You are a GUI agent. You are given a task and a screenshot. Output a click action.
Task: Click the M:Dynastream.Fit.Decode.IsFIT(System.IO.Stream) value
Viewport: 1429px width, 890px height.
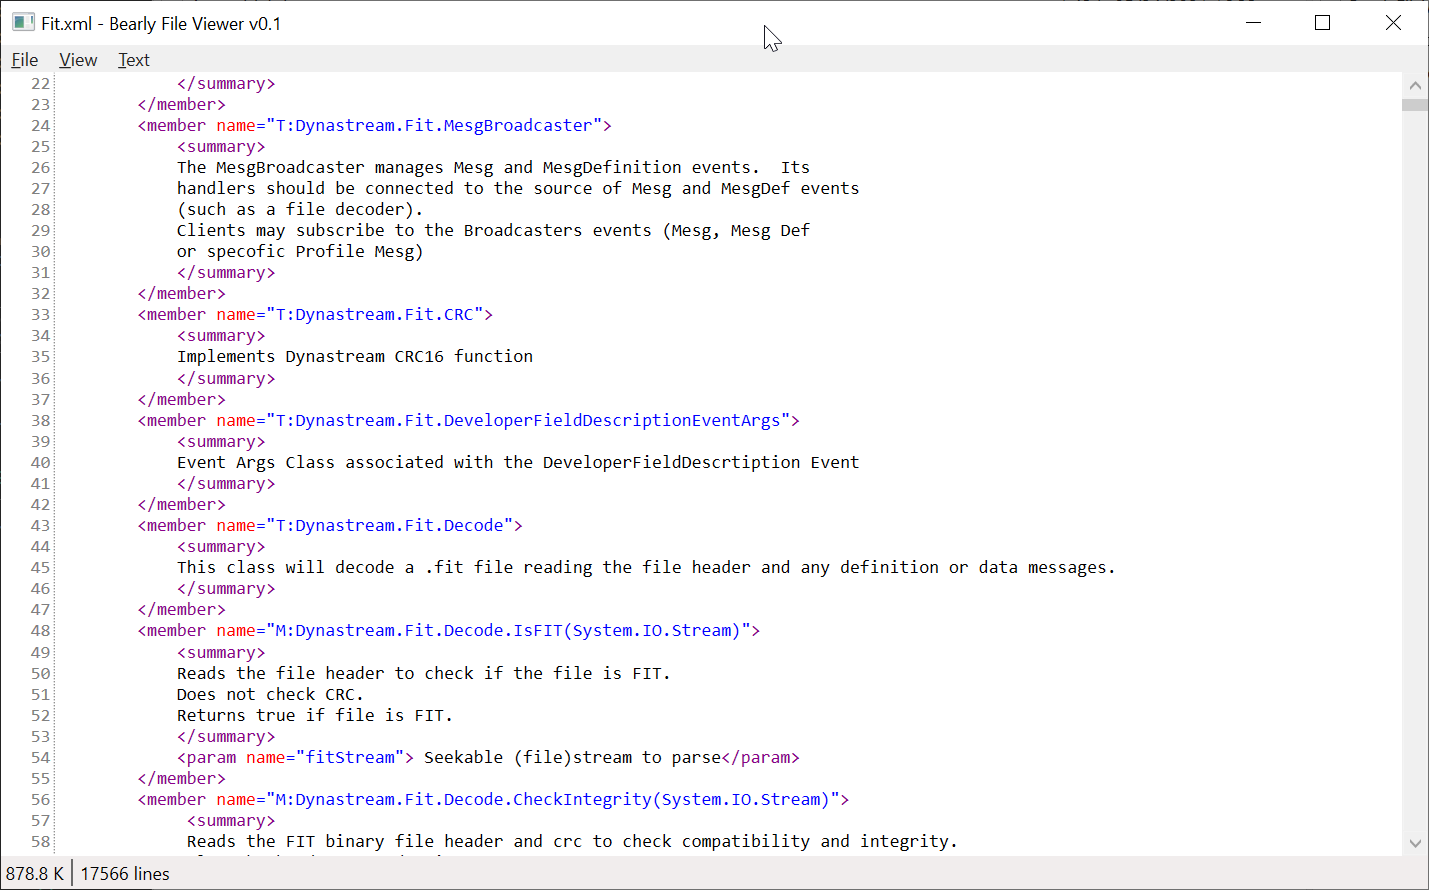[x=508, y=630]
